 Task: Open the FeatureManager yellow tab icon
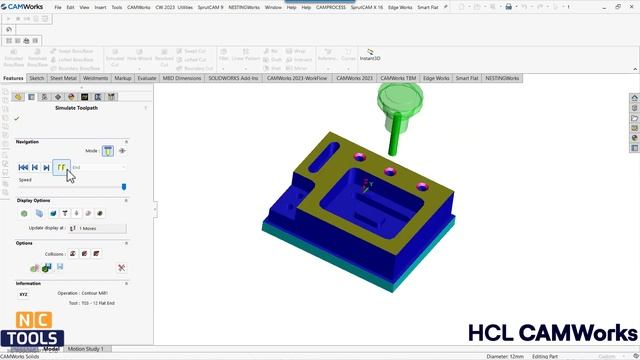(18, 97)
